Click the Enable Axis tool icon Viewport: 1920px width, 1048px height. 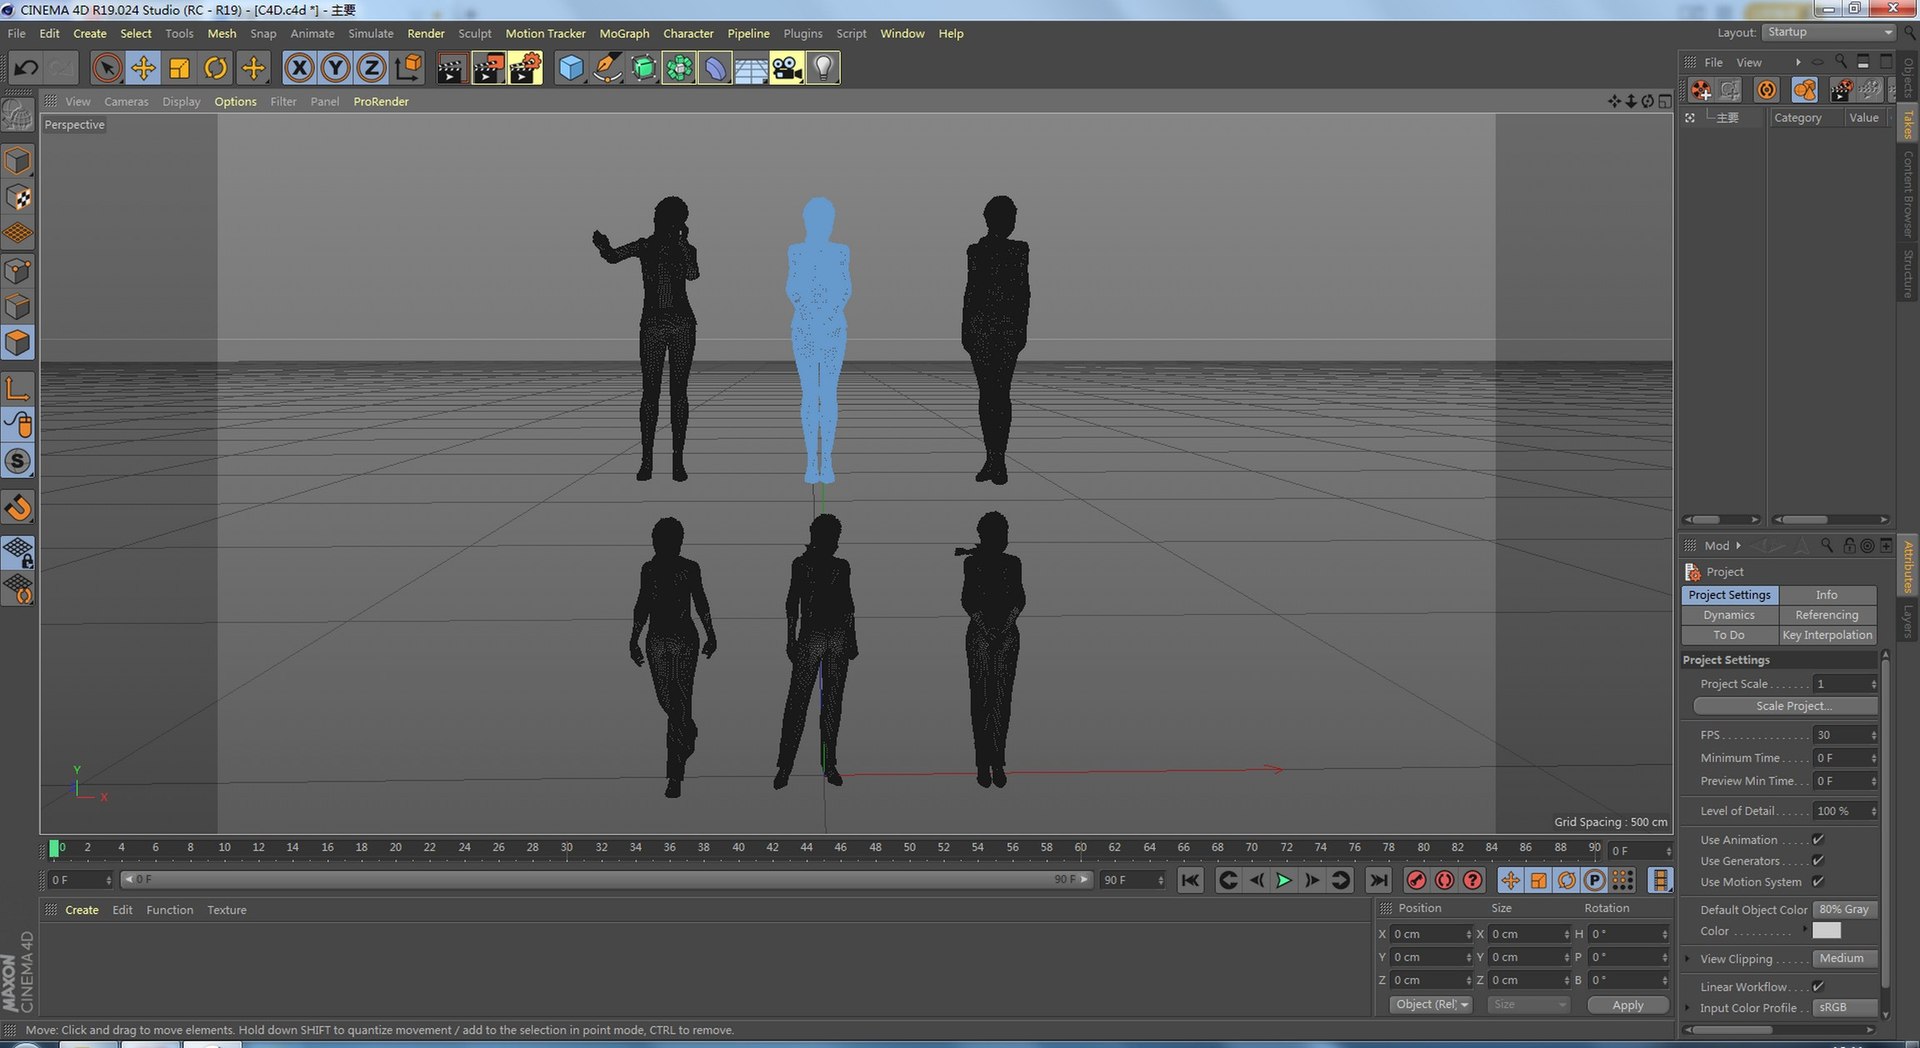18,388
